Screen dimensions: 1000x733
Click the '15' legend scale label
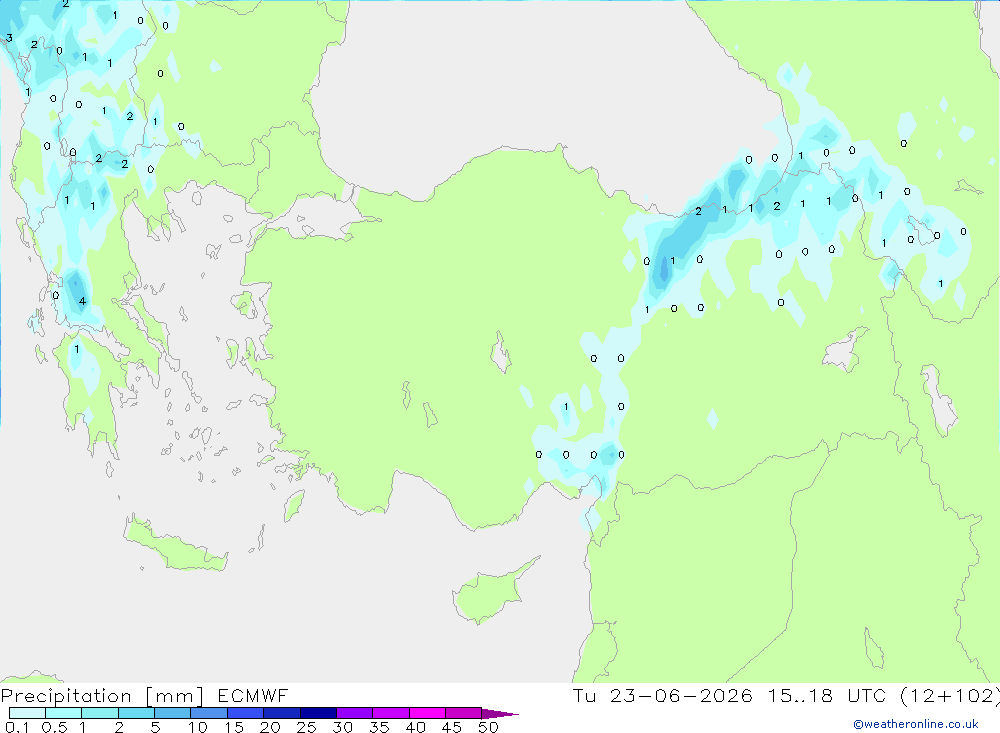point(234,727)
